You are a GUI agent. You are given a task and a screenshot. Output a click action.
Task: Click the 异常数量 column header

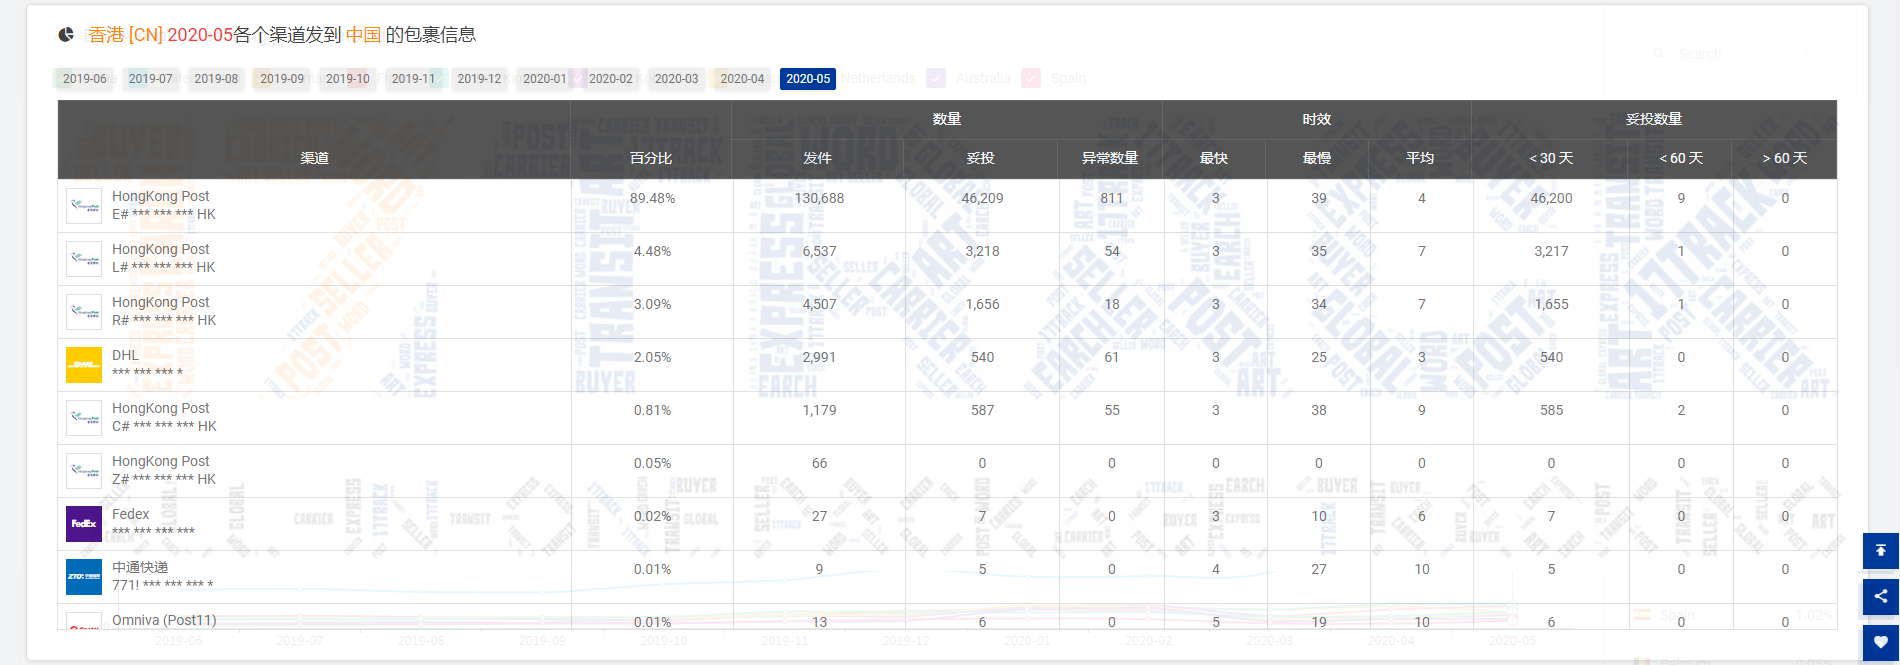pyautogui.click(x=1110, y=158)
